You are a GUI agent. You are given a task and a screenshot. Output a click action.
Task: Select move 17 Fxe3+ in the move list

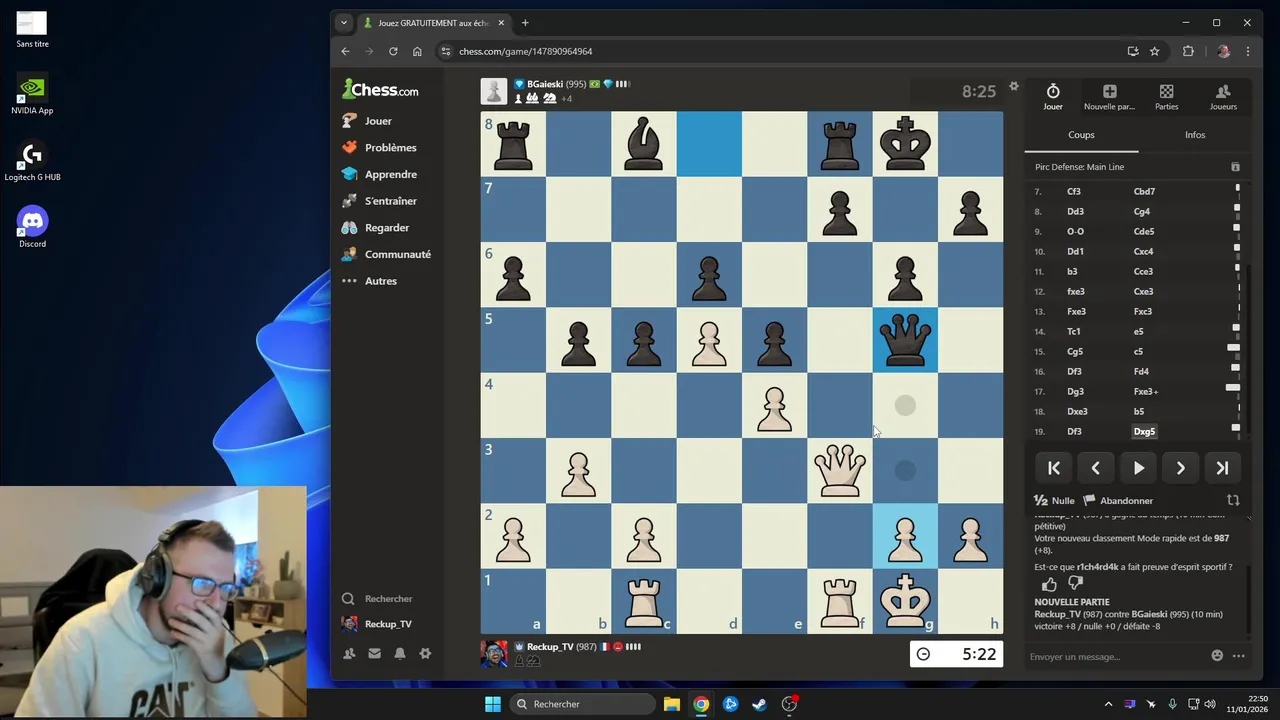pos(1146,391)
